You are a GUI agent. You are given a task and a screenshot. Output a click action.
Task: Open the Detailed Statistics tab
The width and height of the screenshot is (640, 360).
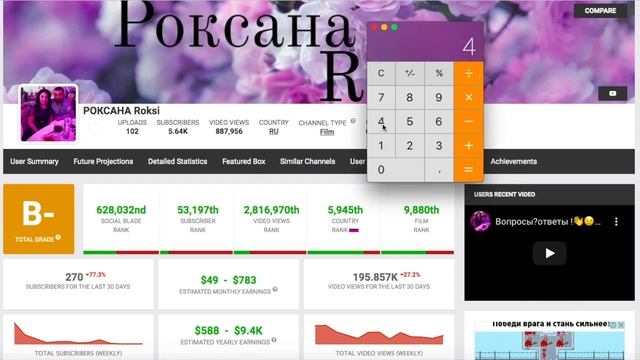[178, 161]
